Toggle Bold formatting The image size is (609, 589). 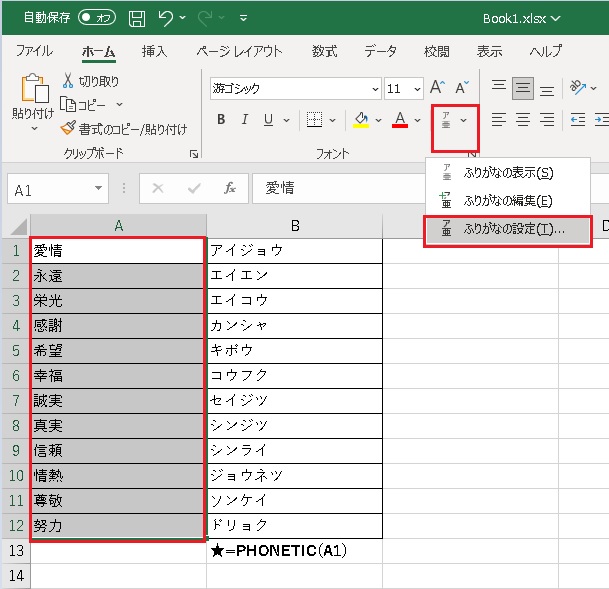pos(221,120)
